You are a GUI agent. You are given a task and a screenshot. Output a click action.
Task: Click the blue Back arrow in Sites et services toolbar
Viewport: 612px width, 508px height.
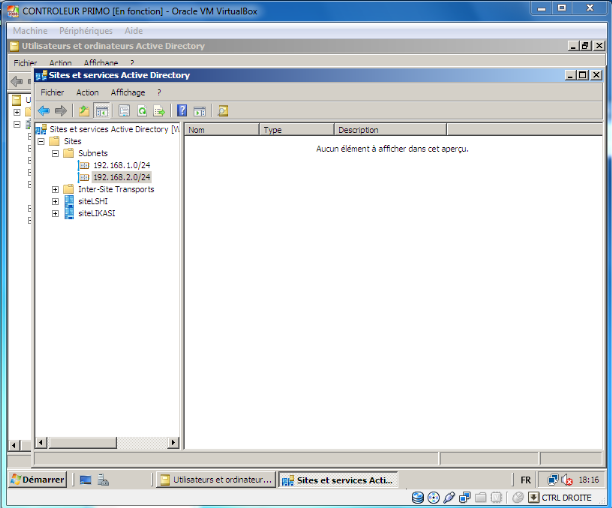coord(44,111)
